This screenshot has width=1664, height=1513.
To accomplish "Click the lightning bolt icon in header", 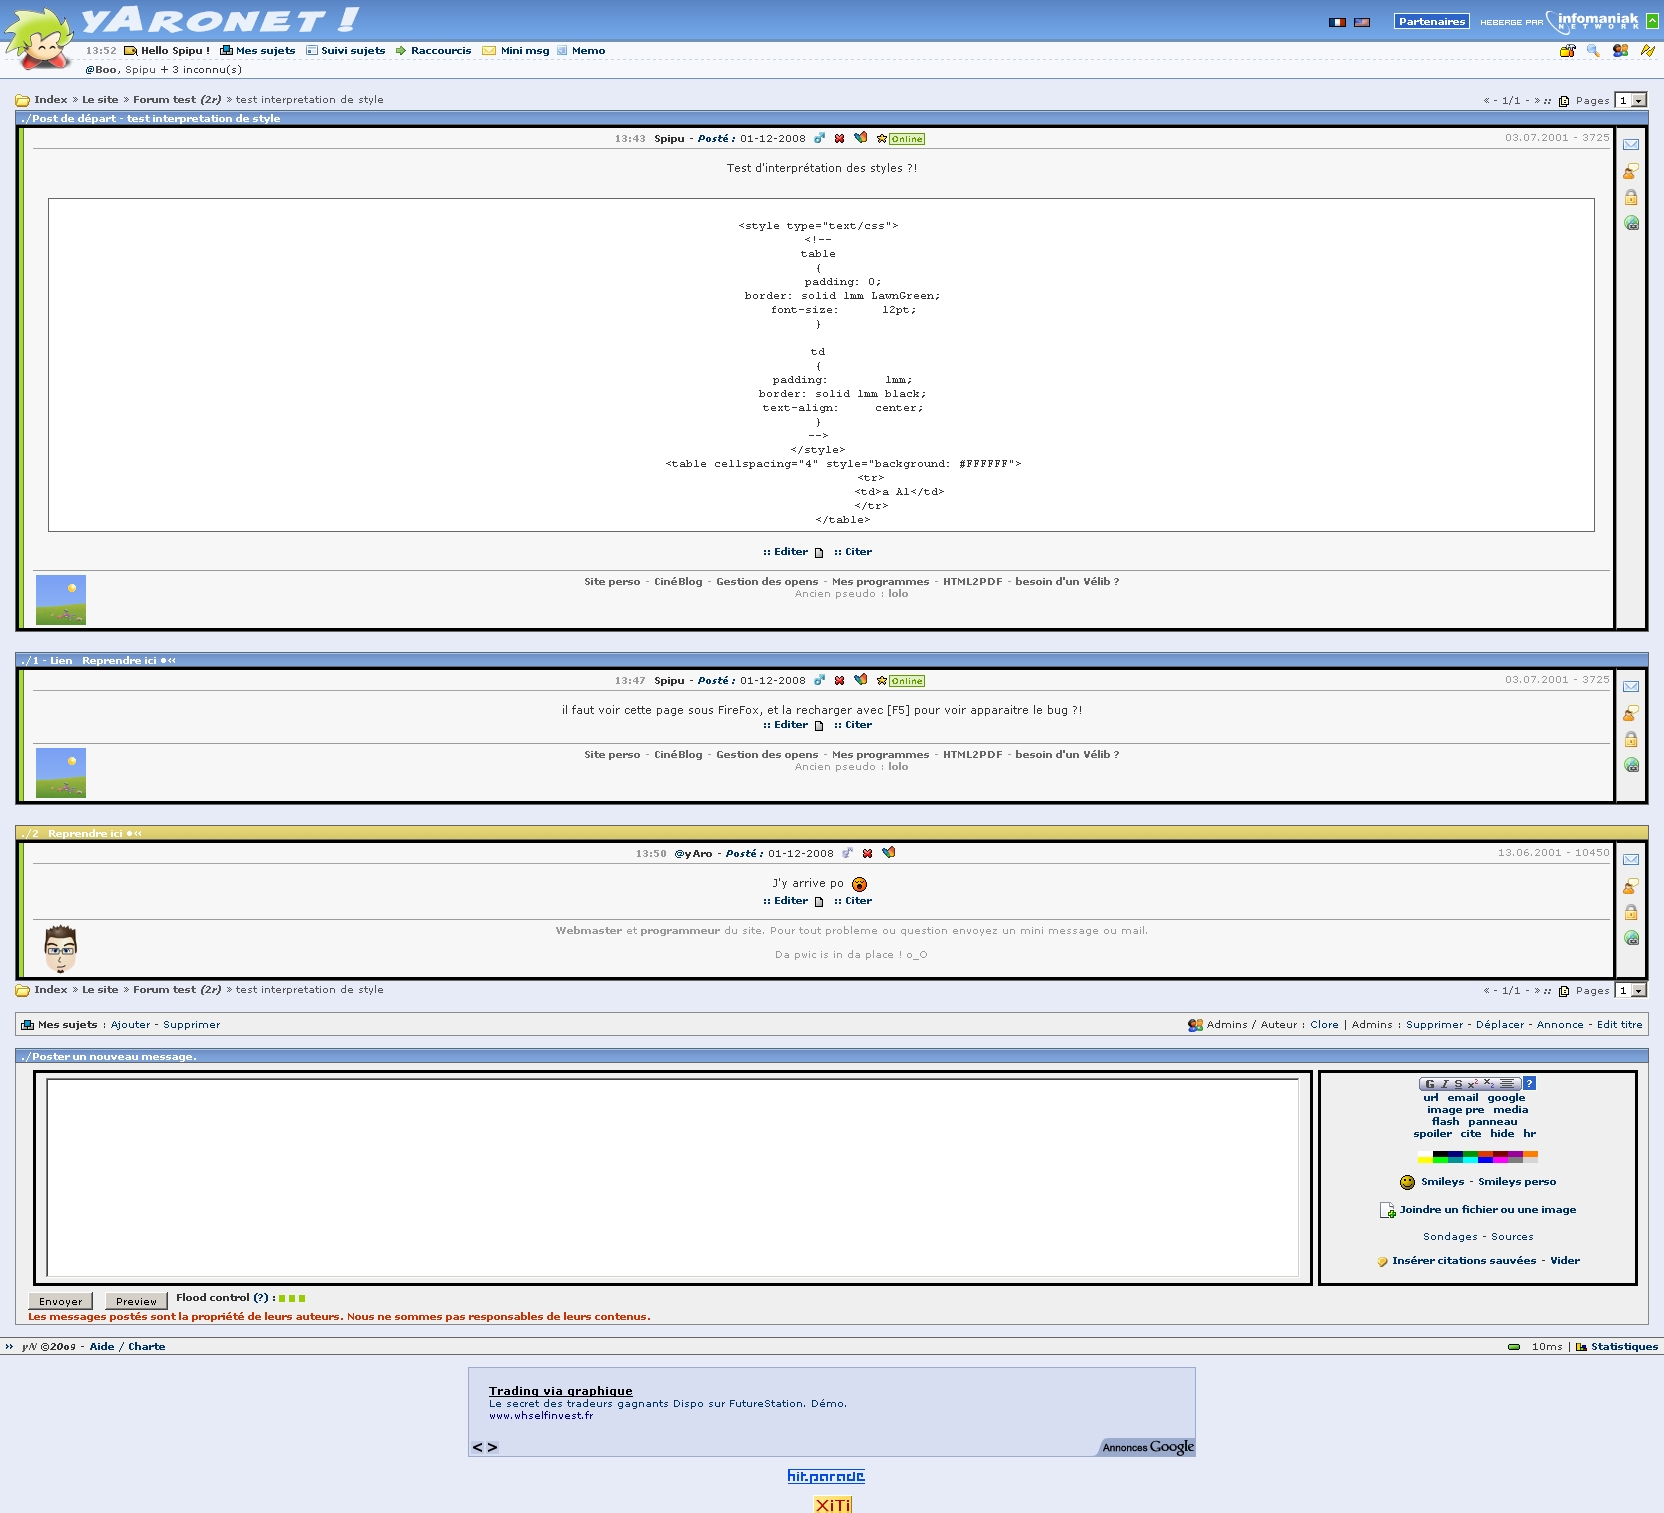I will (1647, 51).
